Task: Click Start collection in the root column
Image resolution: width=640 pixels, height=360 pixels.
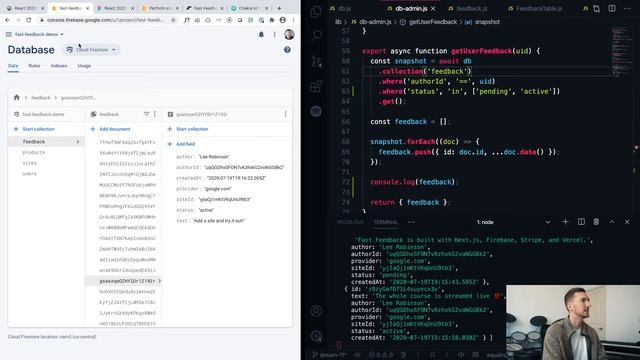Action: click(34, 129)
